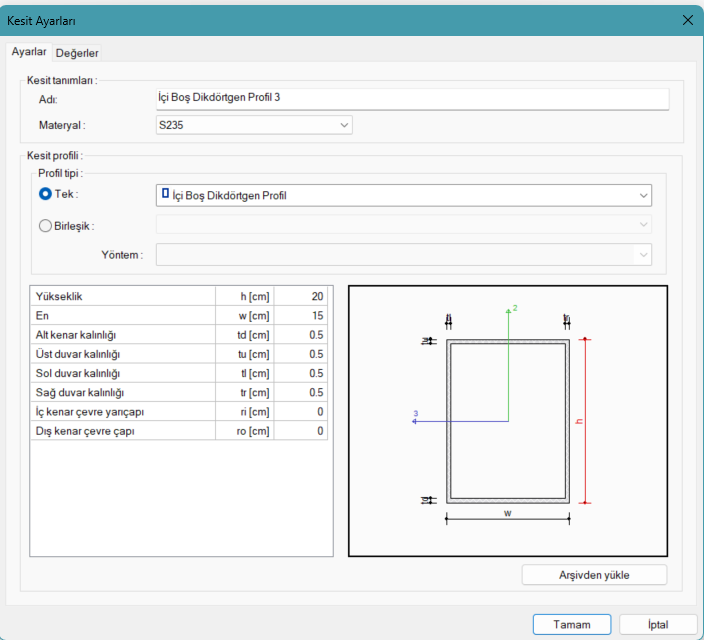Open the Materyal S235 dropdown
The height and width of the screenshot is (640, 704).
pos(254,125)
